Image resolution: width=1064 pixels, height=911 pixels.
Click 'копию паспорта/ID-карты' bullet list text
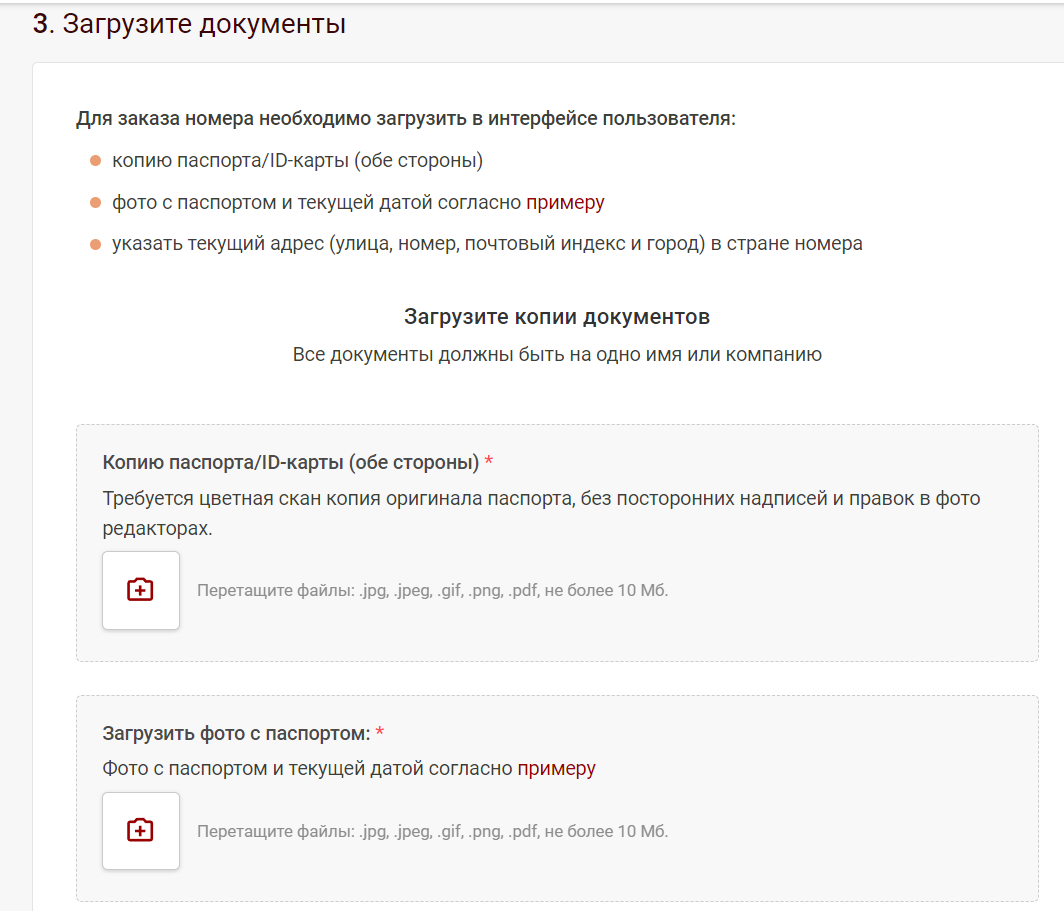click(297, 161)
